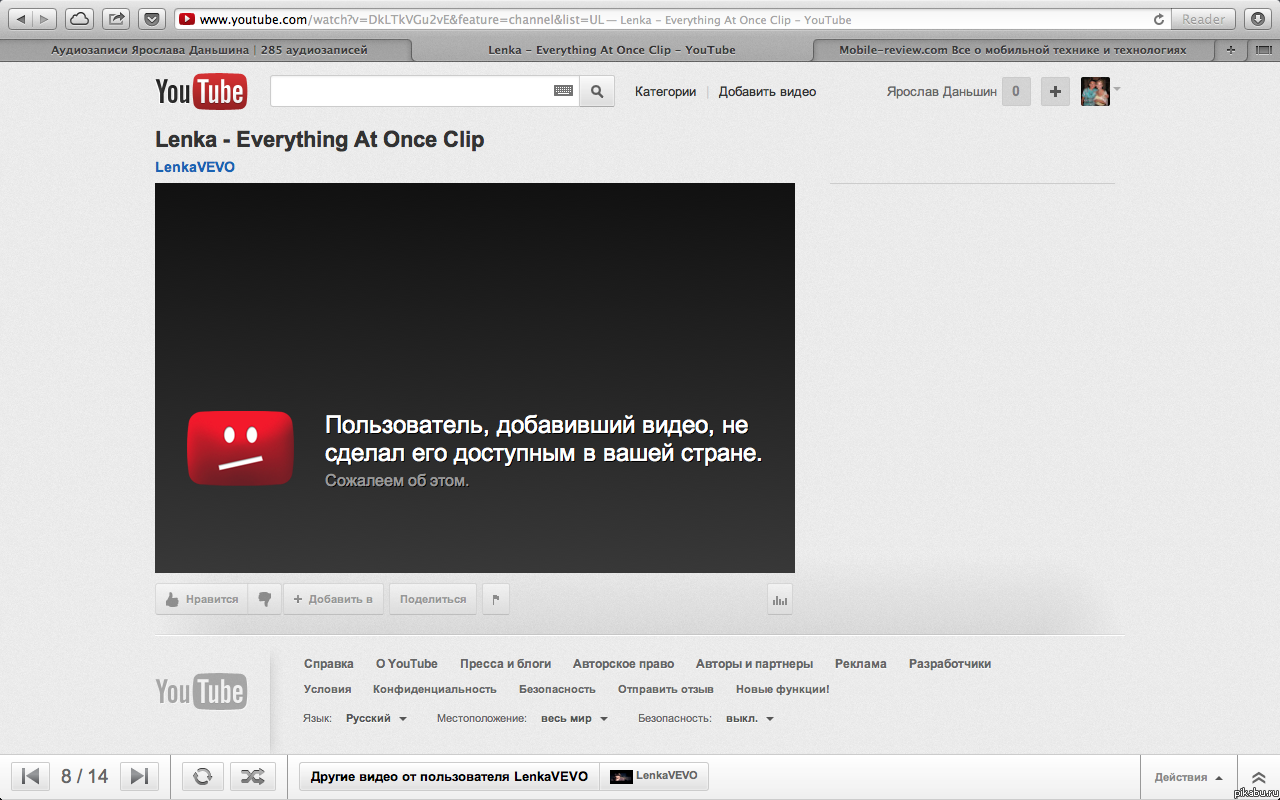This screenshot has height=800, width=1280.
Task: Toggle playlist shuffle icon
Action: click(253, 776)
